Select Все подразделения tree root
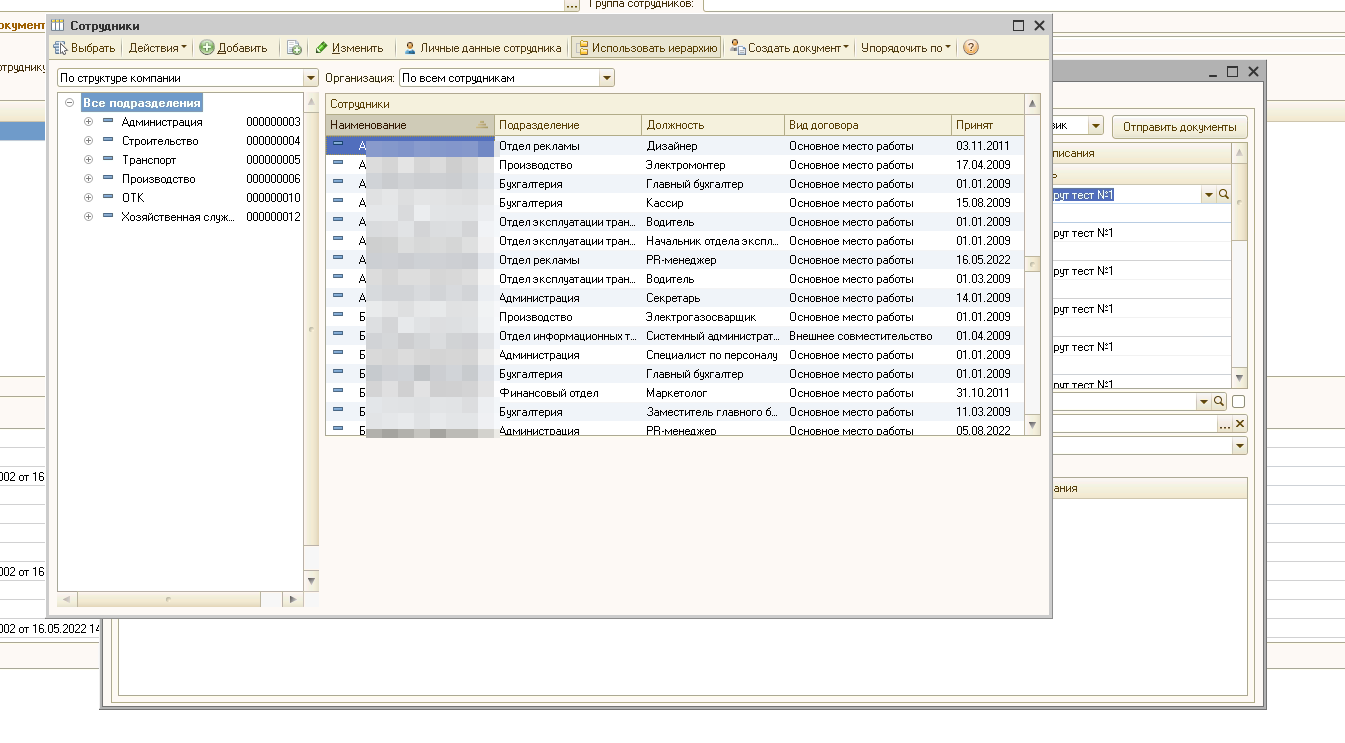The width and height of the screenshot is (1345, 743). coord(142,103)
